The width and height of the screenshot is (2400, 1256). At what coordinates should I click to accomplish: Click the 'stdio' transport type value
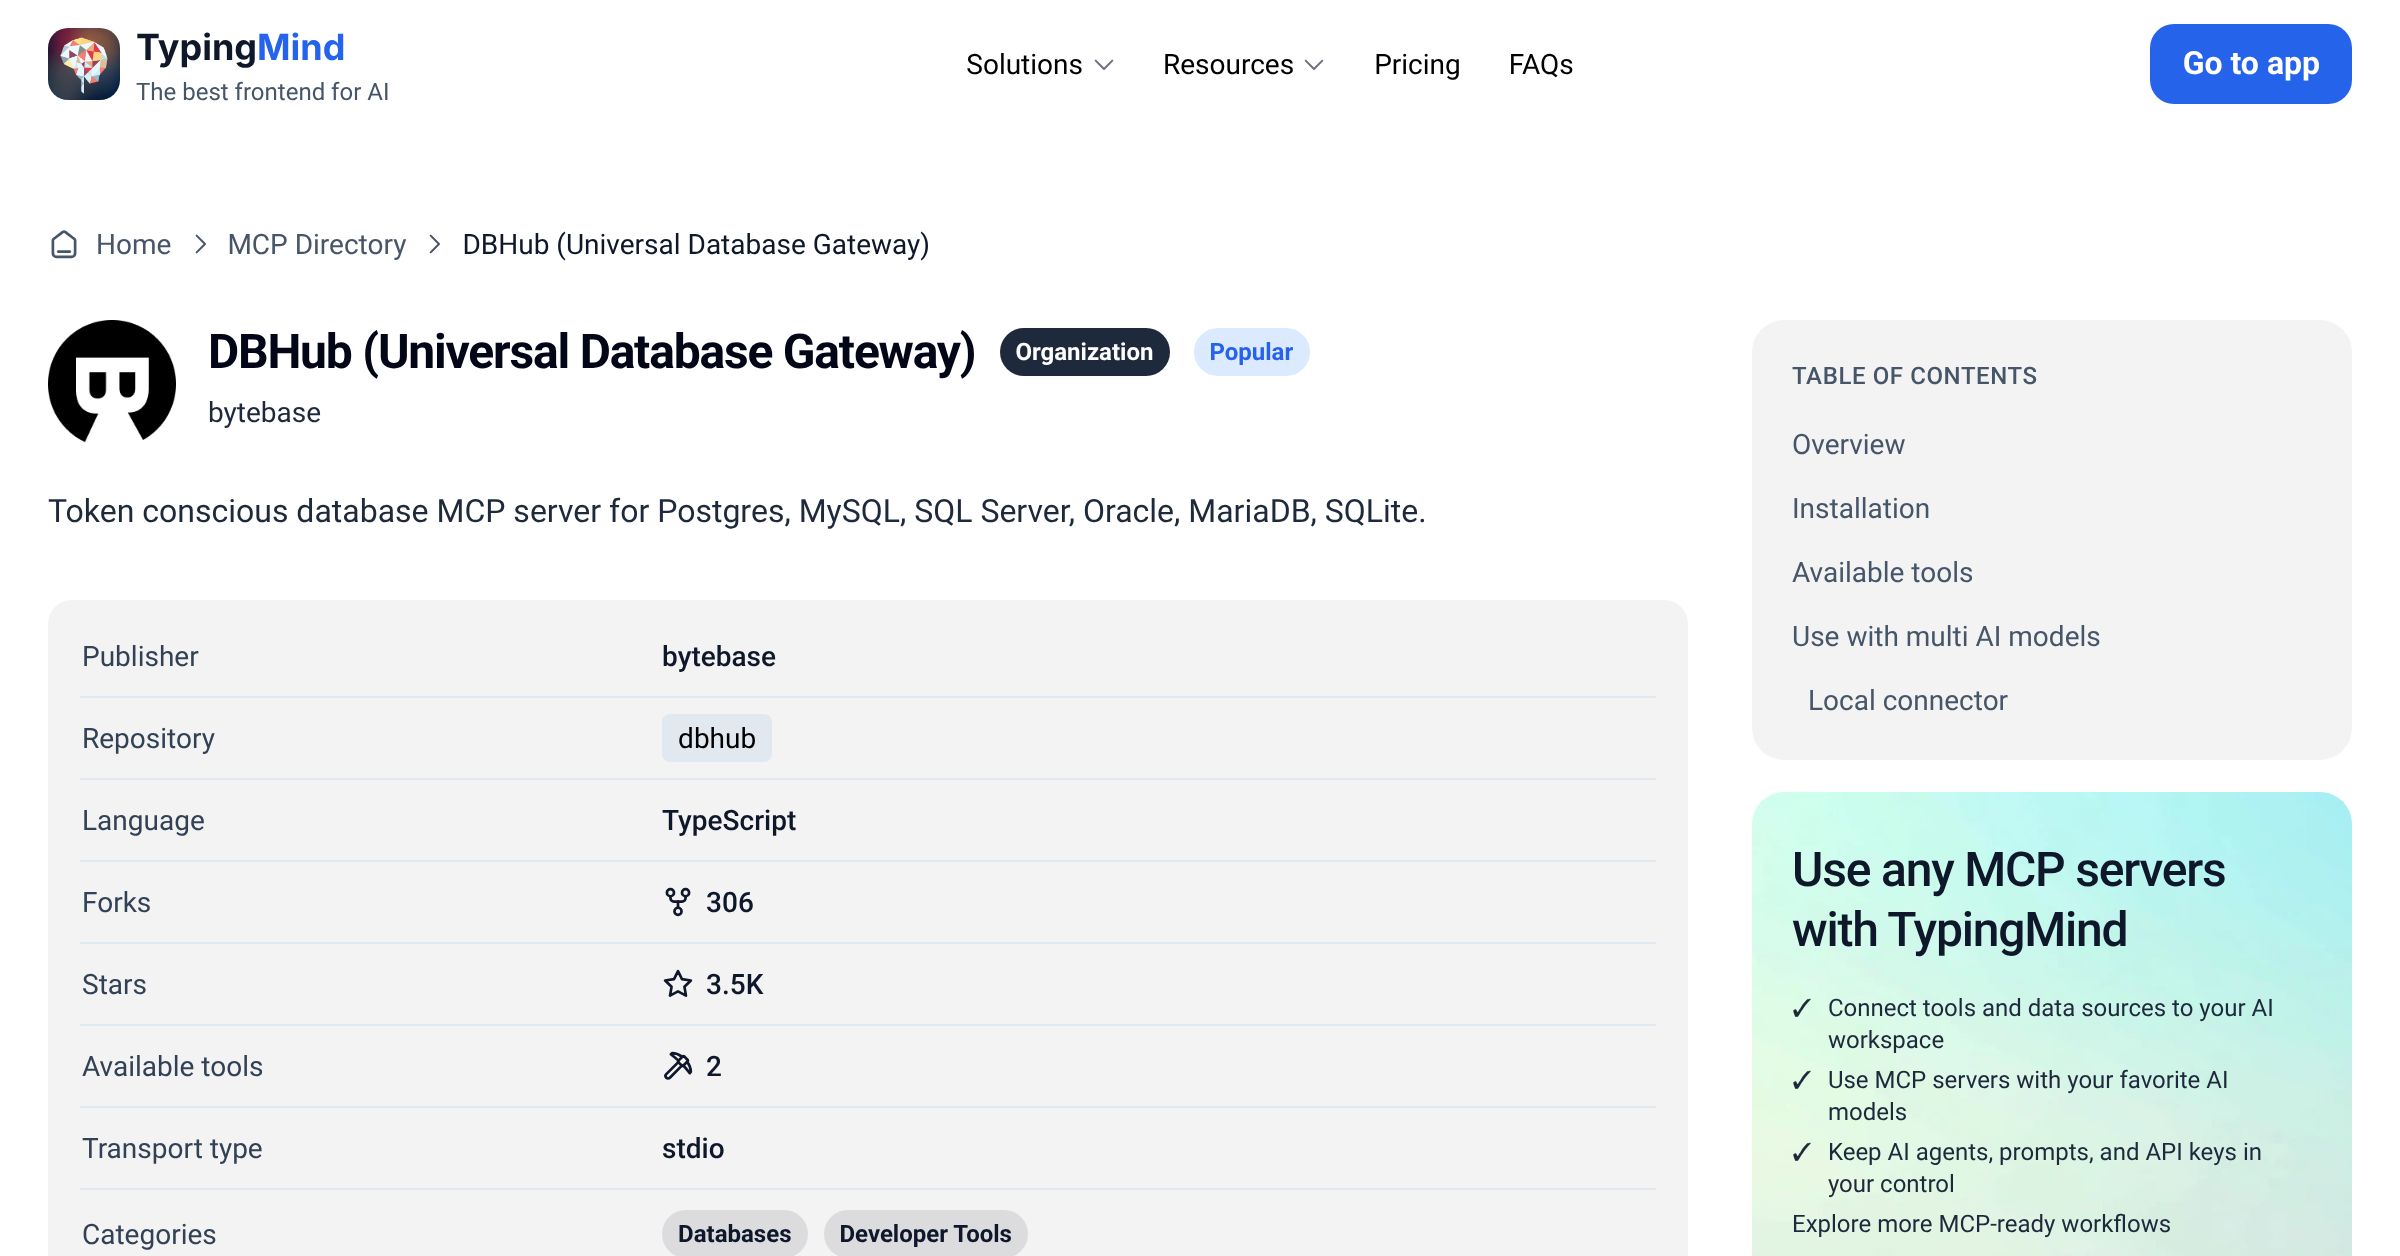pyautogui.click(x=692, y=1148)
